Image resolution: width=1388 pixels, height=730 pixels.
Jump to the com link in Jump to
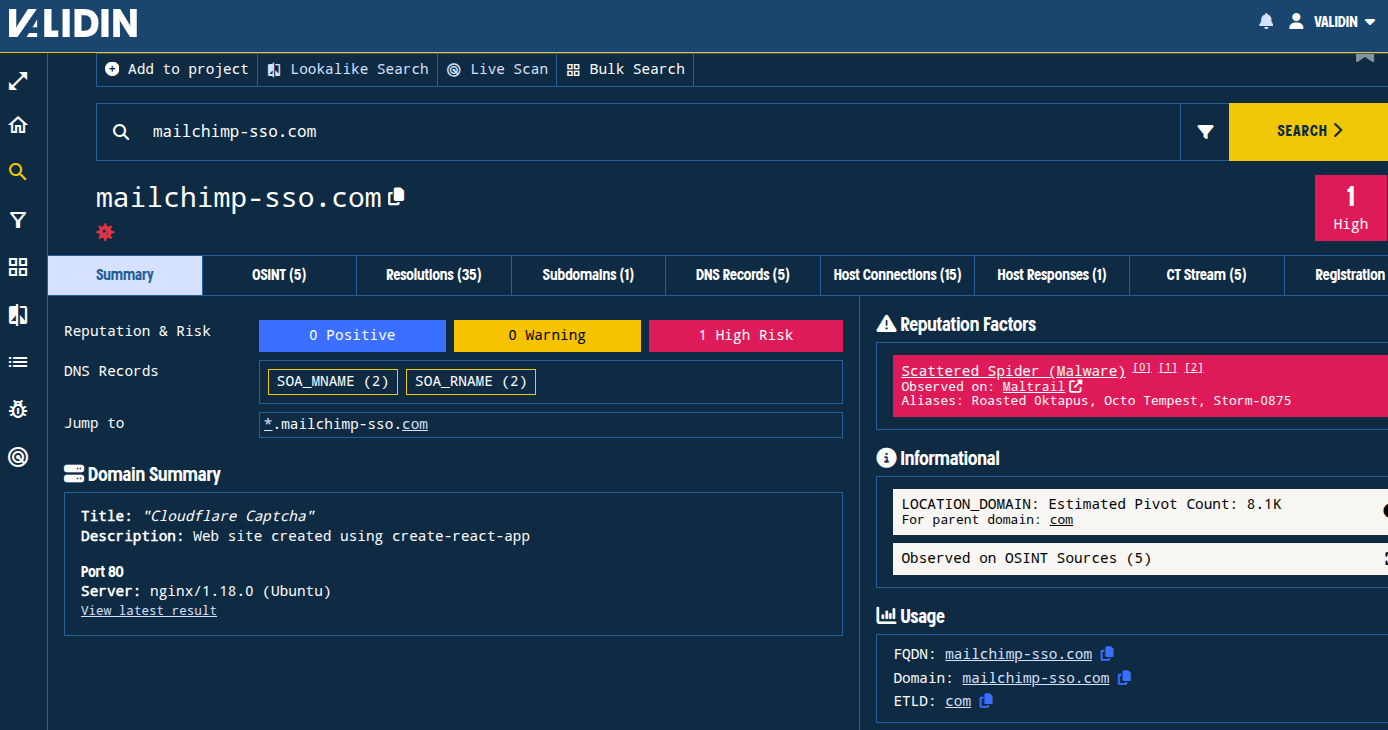(415, 425)
